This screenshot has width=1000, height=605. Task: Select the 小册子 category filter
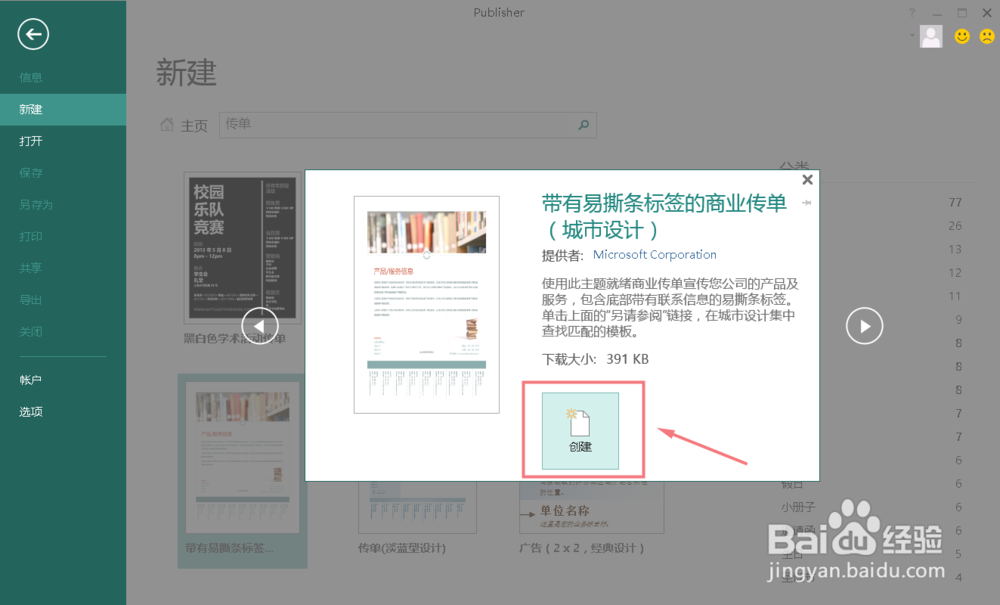click(x=797, y=507)
